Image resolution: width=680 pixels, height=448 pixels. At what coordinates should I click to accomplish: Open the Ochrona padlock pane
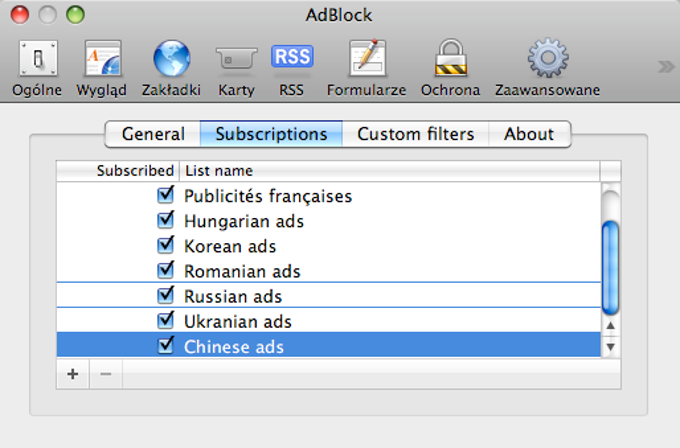pos(451,68)
